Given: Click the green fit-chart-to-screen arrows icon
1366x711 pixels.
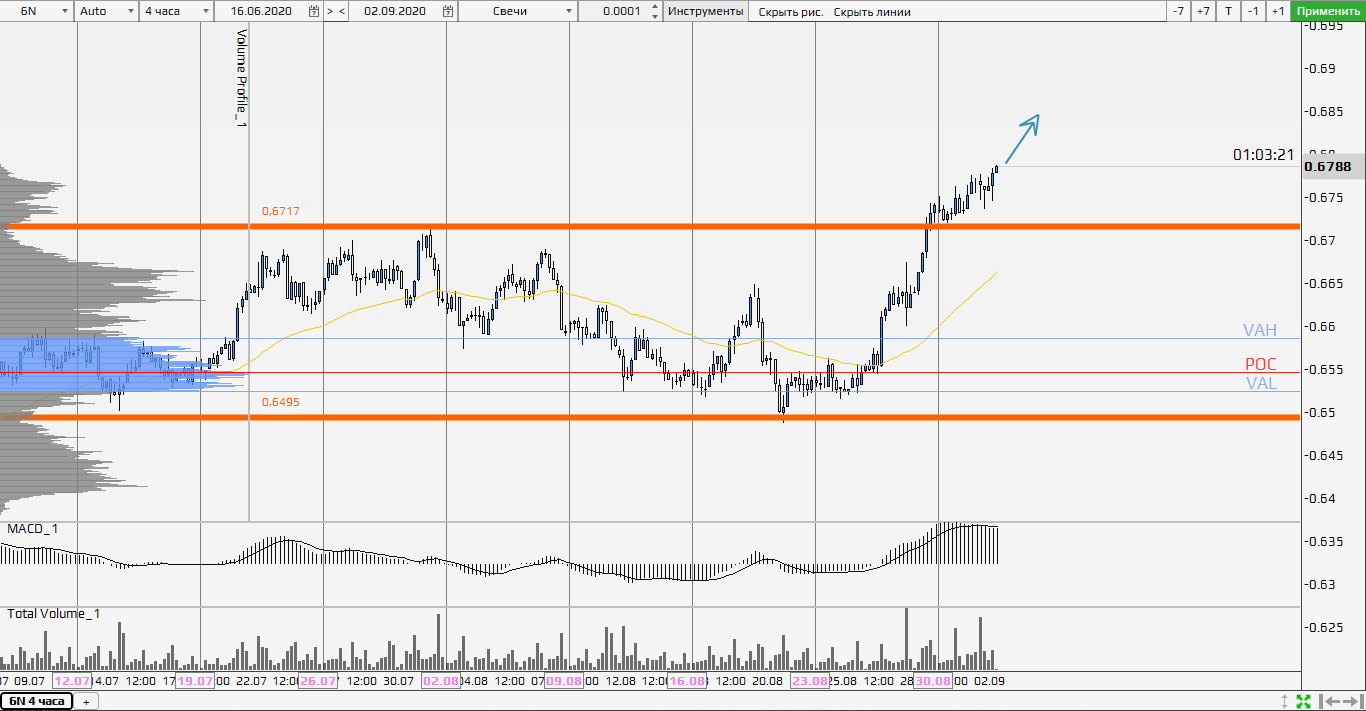Looking at the screenshot, I should pyautogui.click(x=1303, y=701).
